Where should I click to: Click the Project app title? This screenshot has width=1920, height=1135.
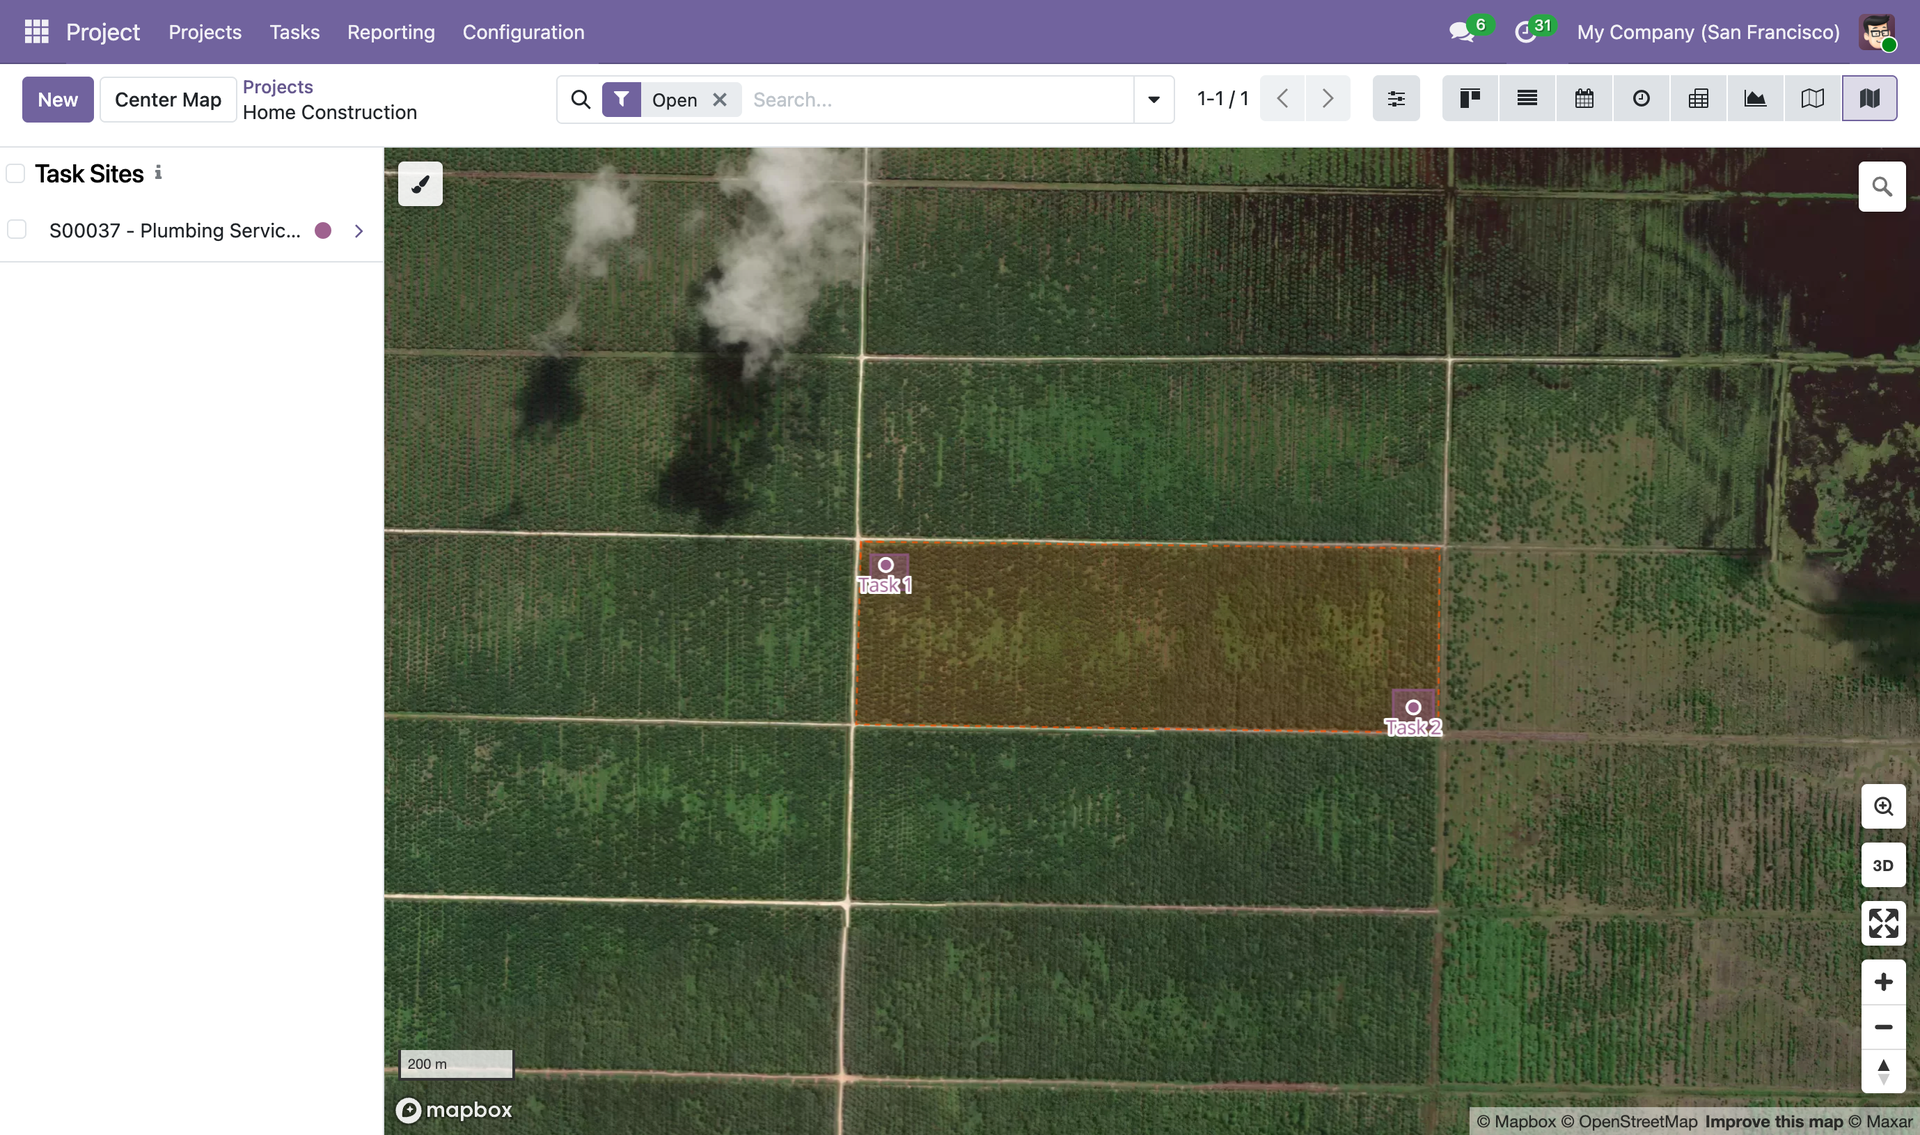pos(103,32)
